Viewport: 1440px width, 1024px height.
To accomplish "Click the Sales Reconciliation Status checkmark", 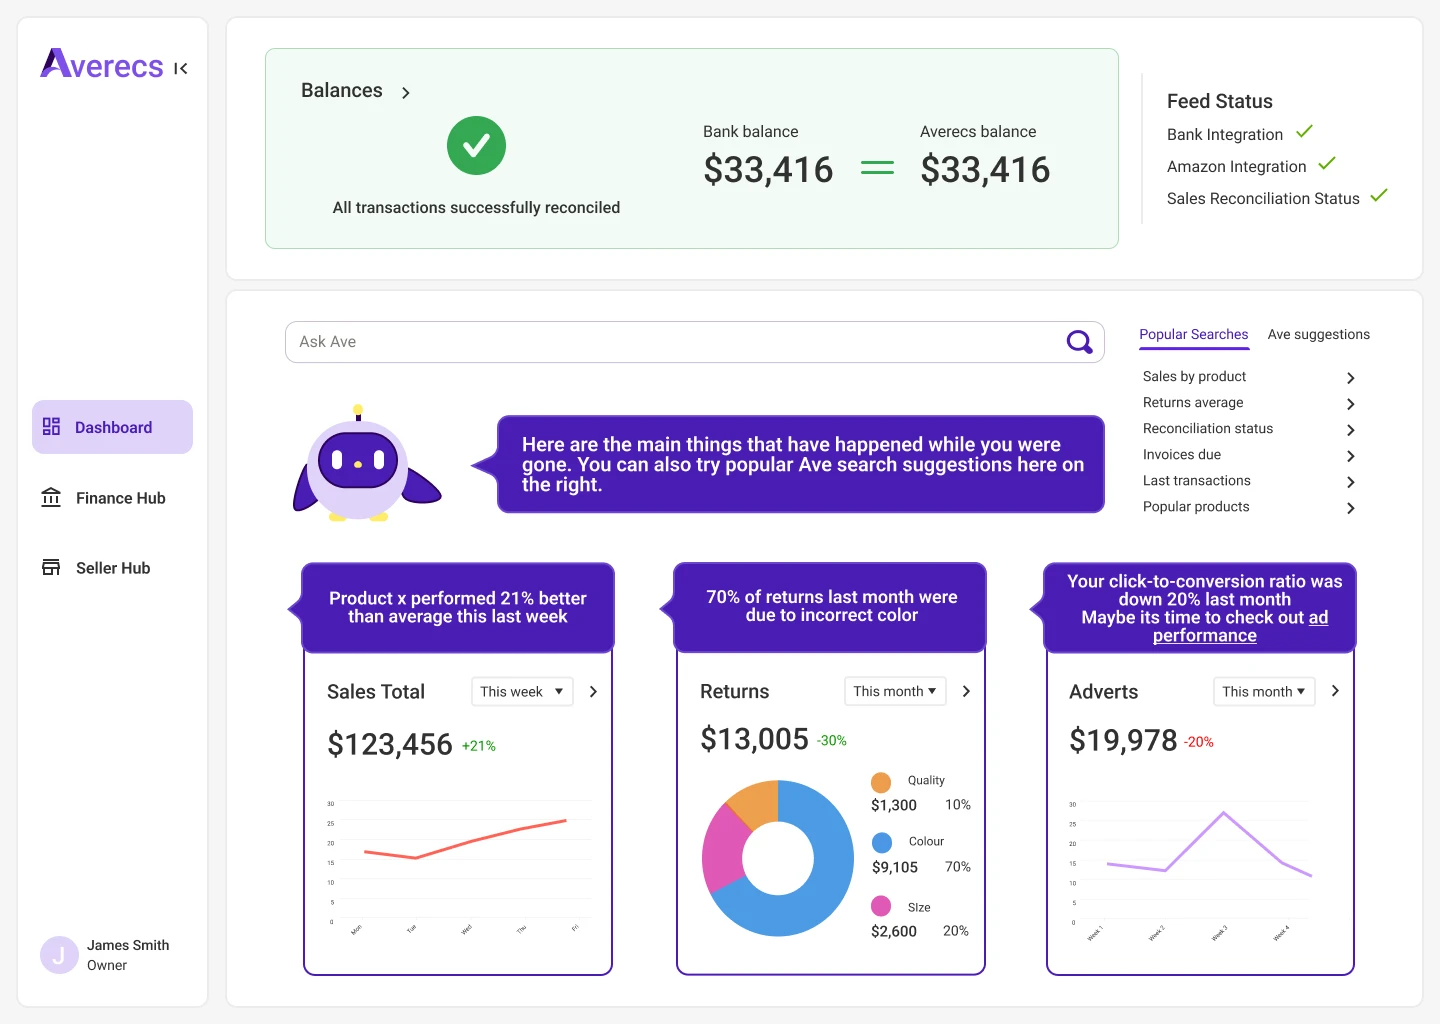I will (x=1379, y=196).
